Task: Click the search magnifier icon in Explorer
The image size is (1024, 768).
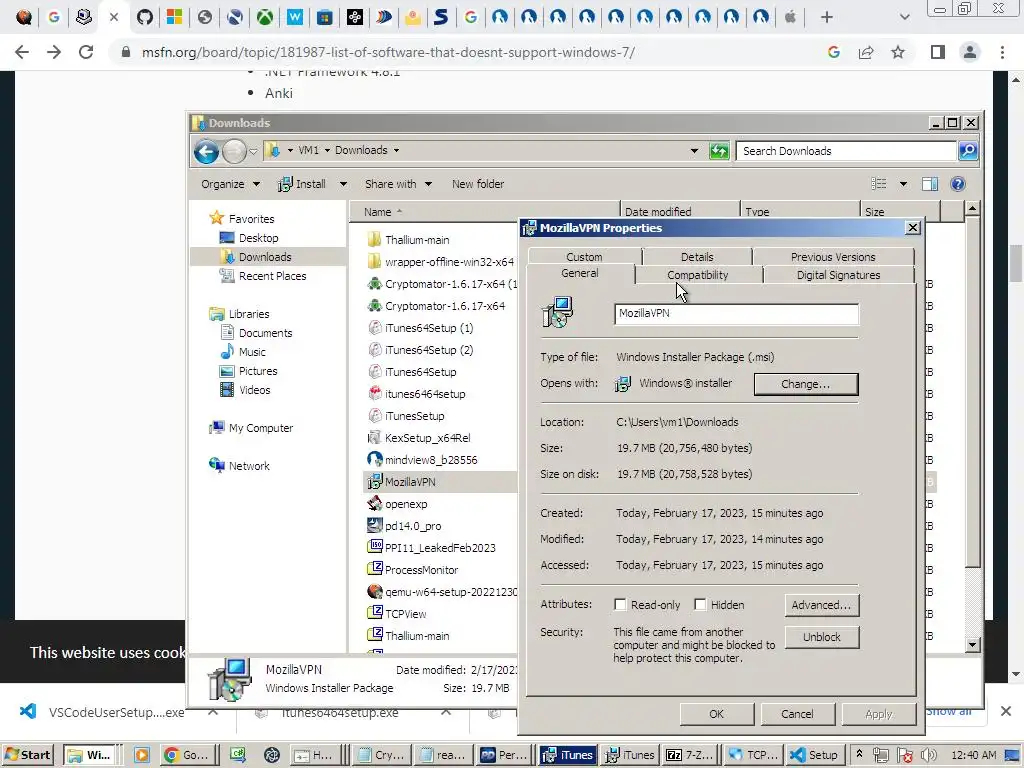Action: (x=968, y=151)
